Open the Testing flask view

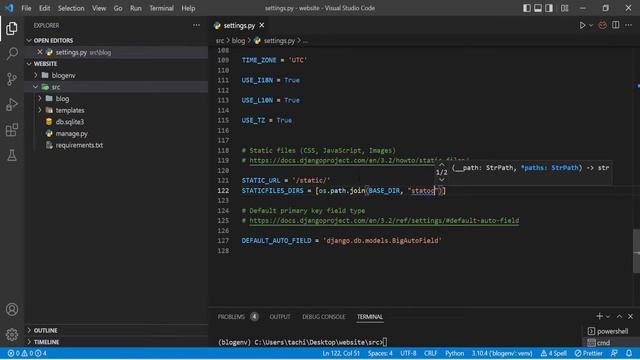coord(12,155)
